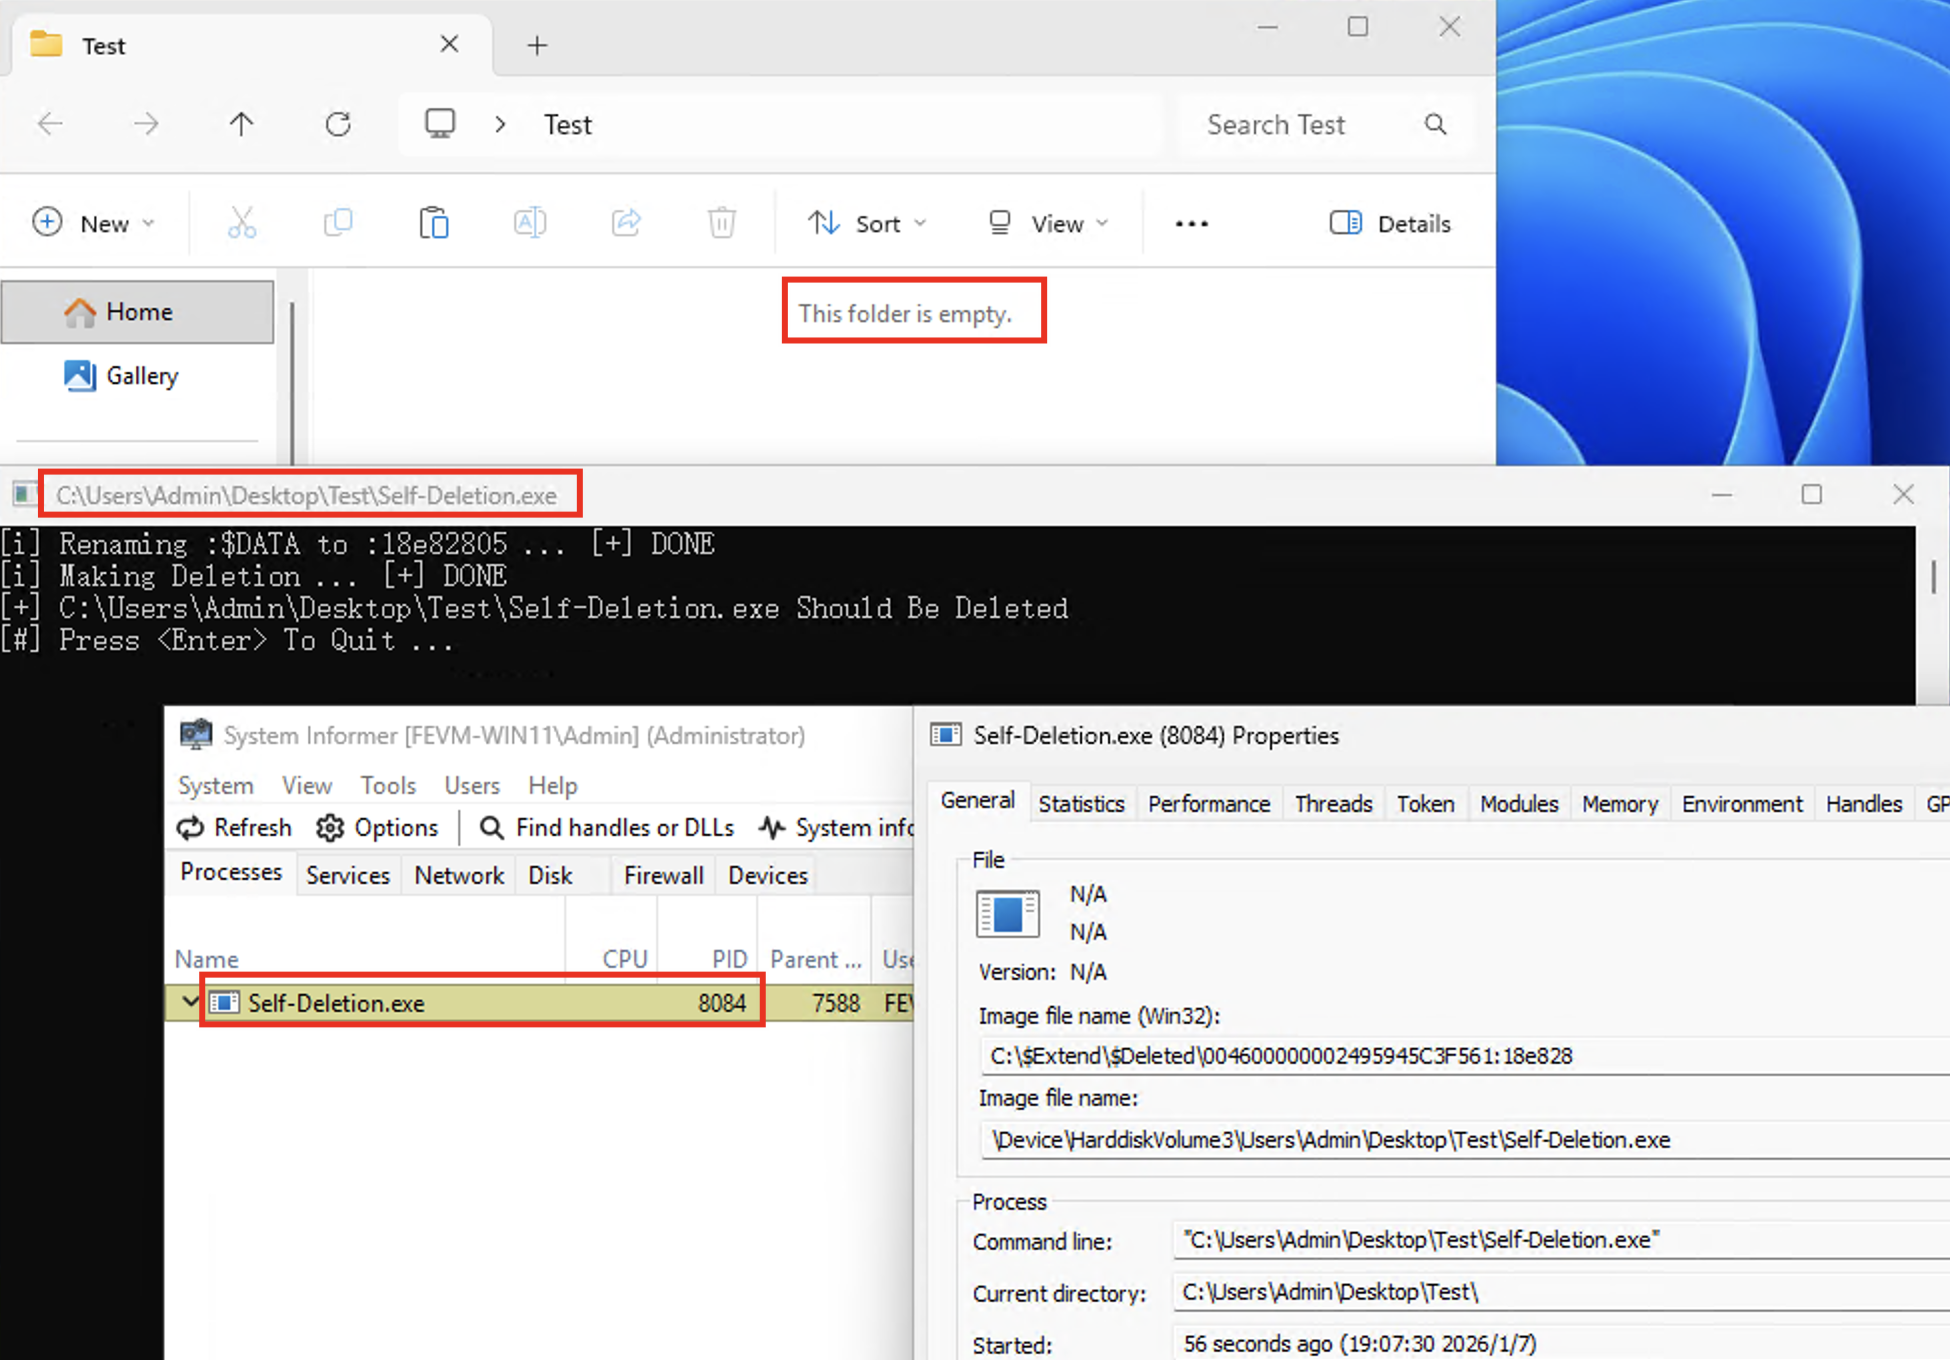Open the Tools menu in System Informer
The image size is (1950, 1360).
pyautogui.click(x=388, y=785)
